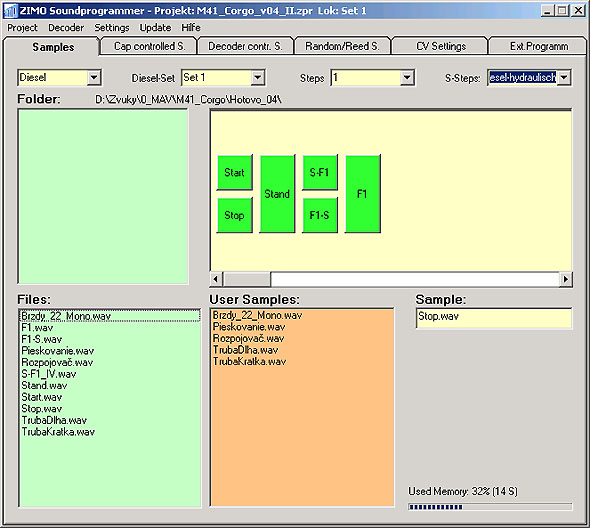Click the Sample field showing Stop.wav
590x528 pixels.
tap(494, 318)
